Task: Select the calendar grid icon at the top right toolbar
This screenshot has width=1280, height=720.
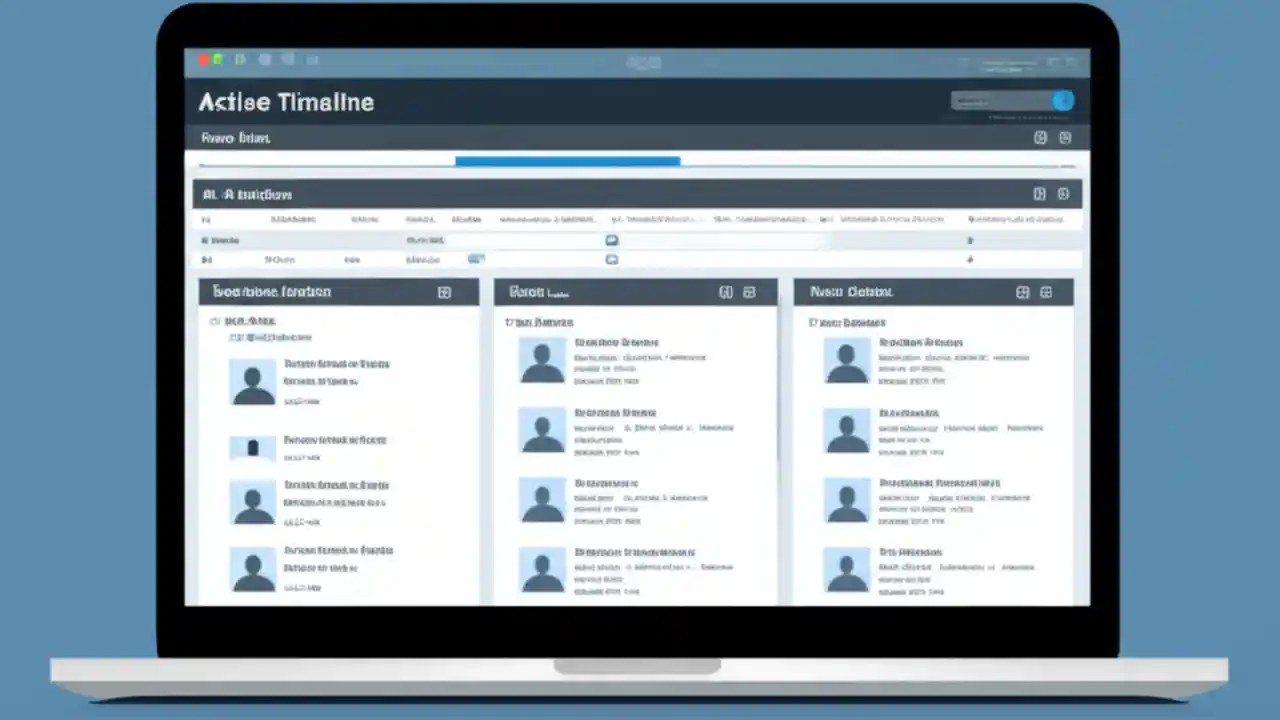Action: coord(1040,138)
